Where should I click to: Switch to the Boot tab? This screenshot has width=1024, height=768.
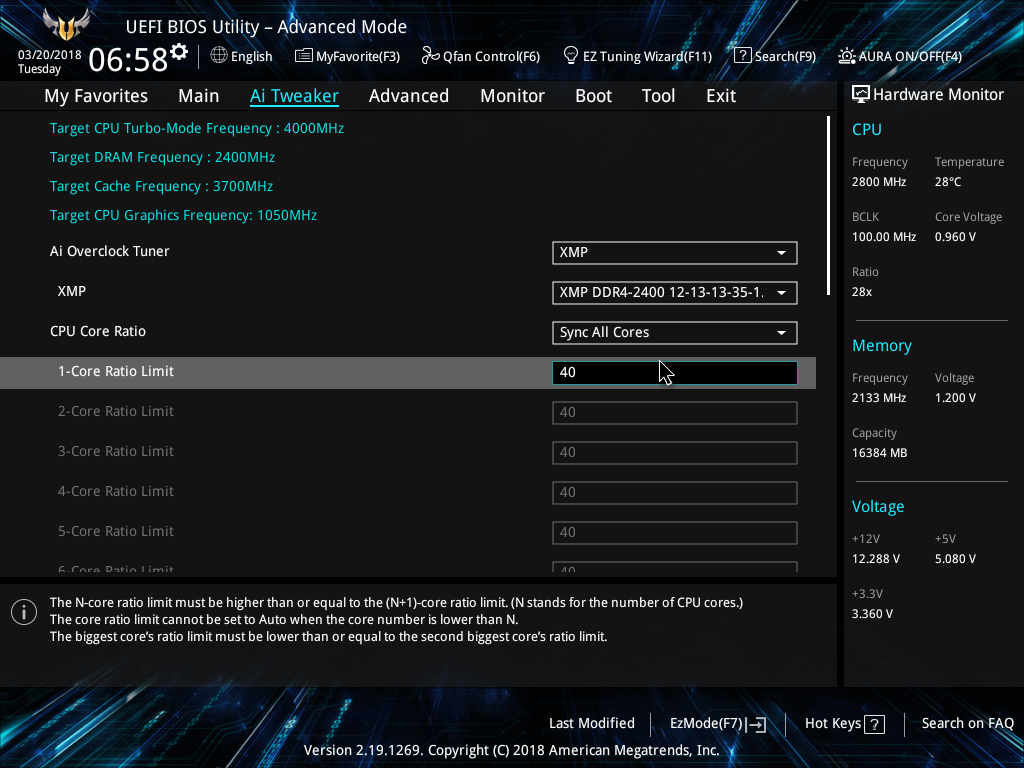[x=594, y=96]
